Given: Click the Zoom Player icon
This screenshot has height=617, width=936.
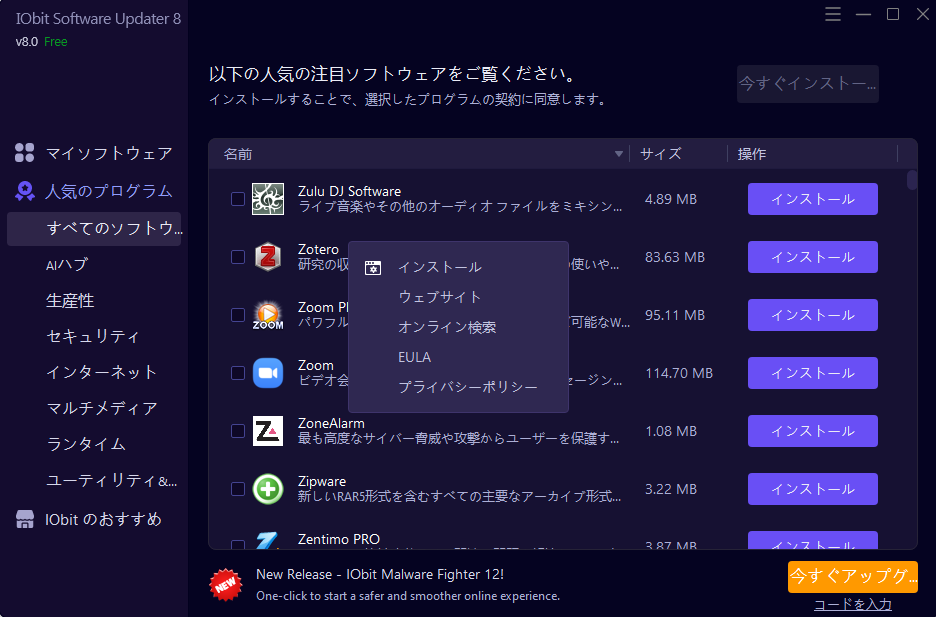Looking at the screenshot, I should point(267,315).
